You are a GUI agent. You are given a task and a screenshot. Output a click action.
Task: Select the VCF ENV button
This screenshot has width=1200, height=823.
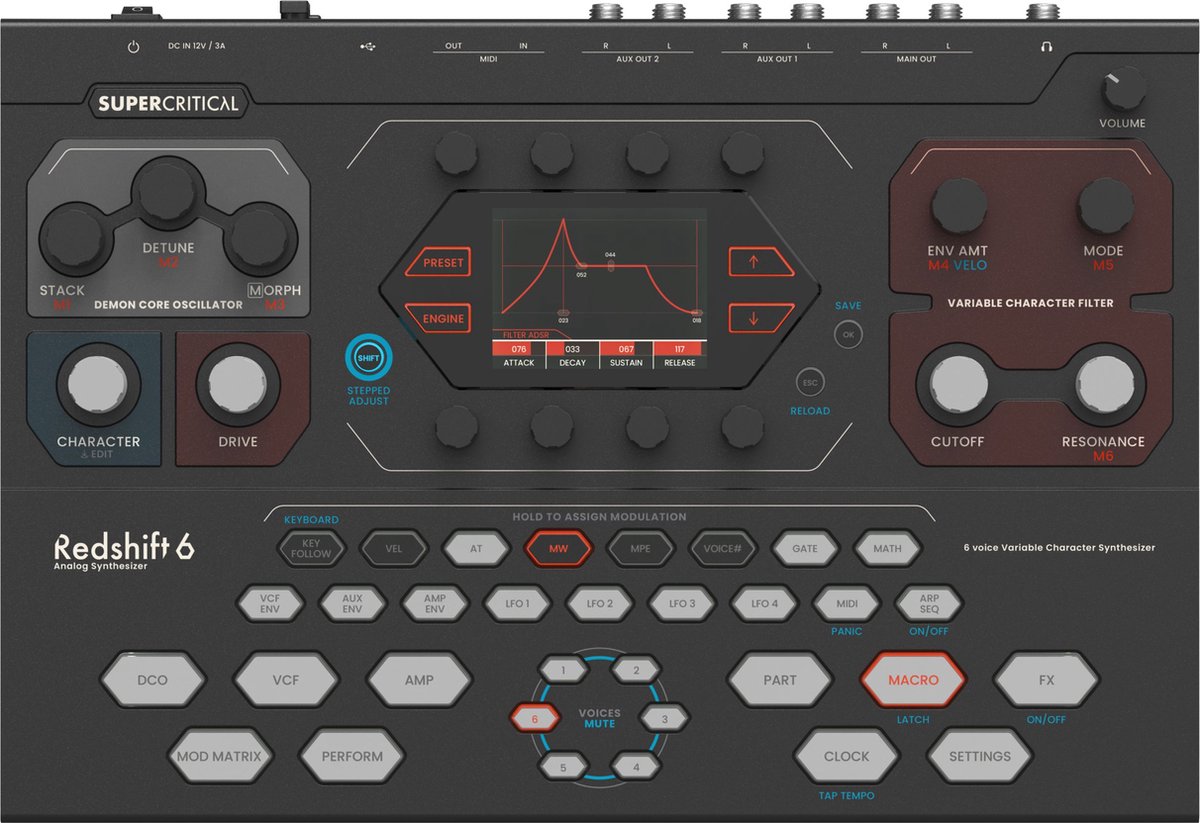tap(270, 604)
